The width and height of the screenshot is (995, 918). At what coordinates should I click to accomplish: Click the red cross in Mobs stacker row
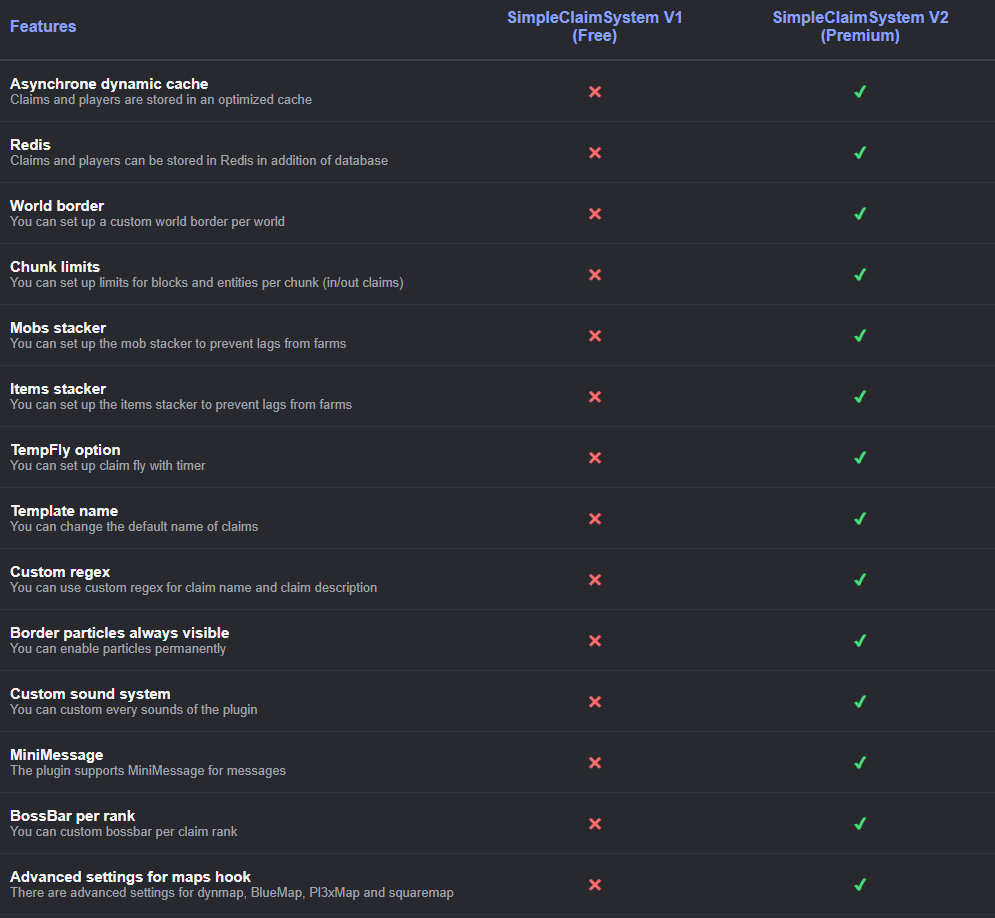(x=595, y=336)
